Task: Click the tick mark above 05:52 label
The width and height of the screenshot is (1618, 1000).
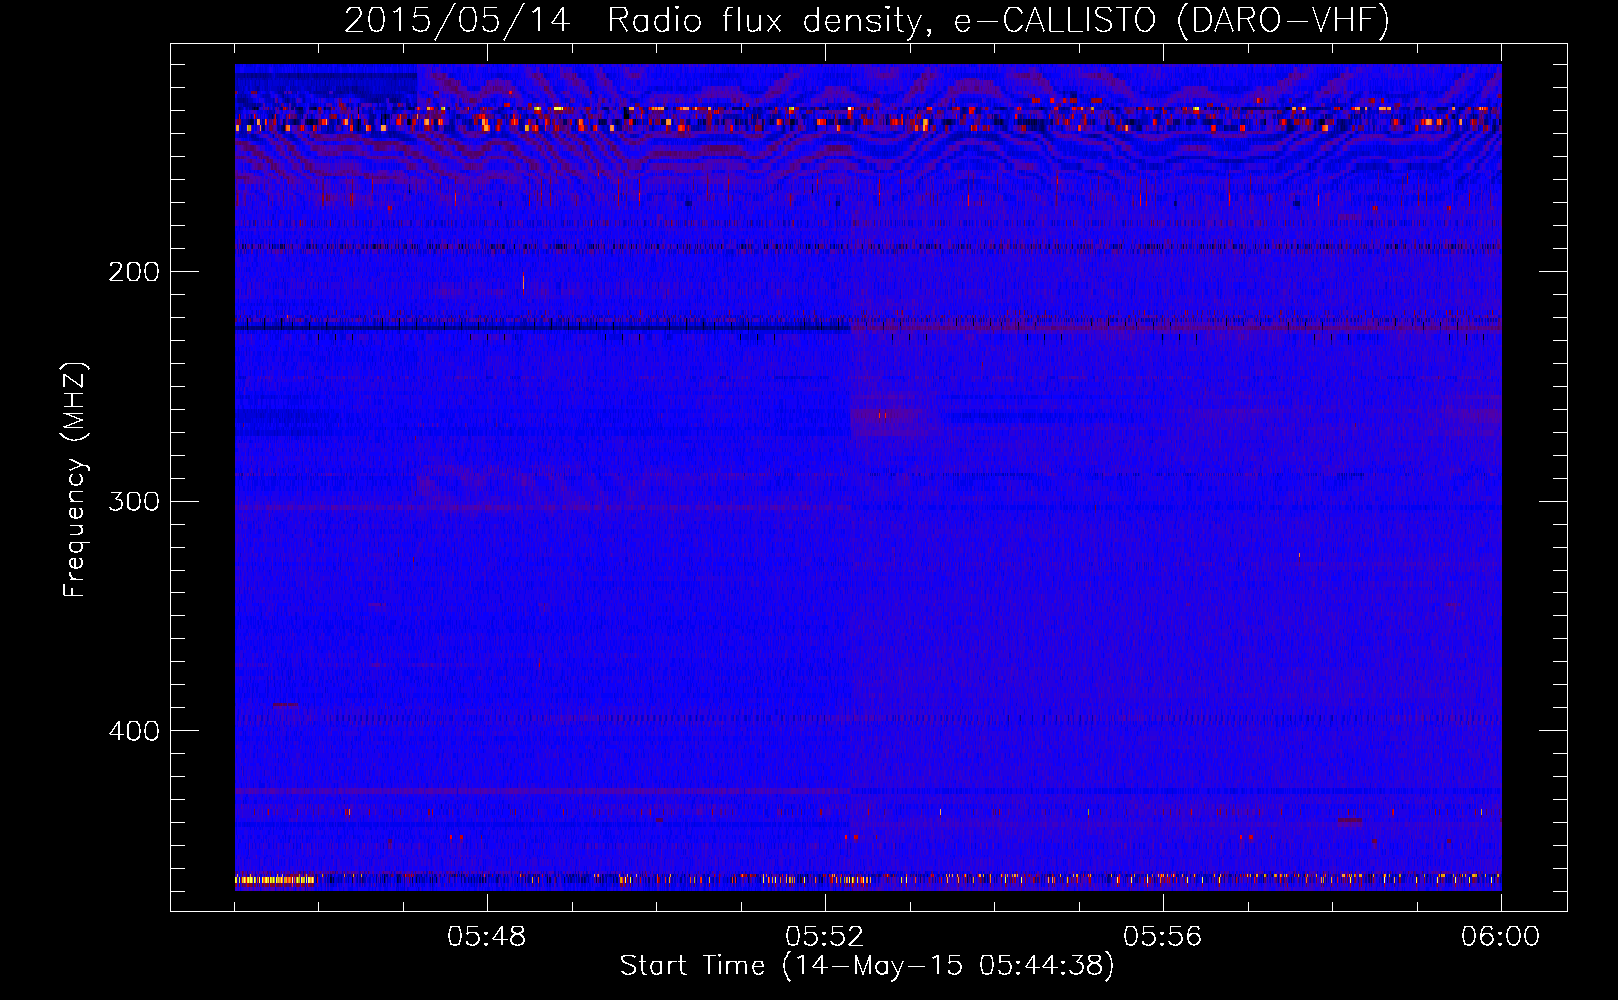Action: click(826, 902)
